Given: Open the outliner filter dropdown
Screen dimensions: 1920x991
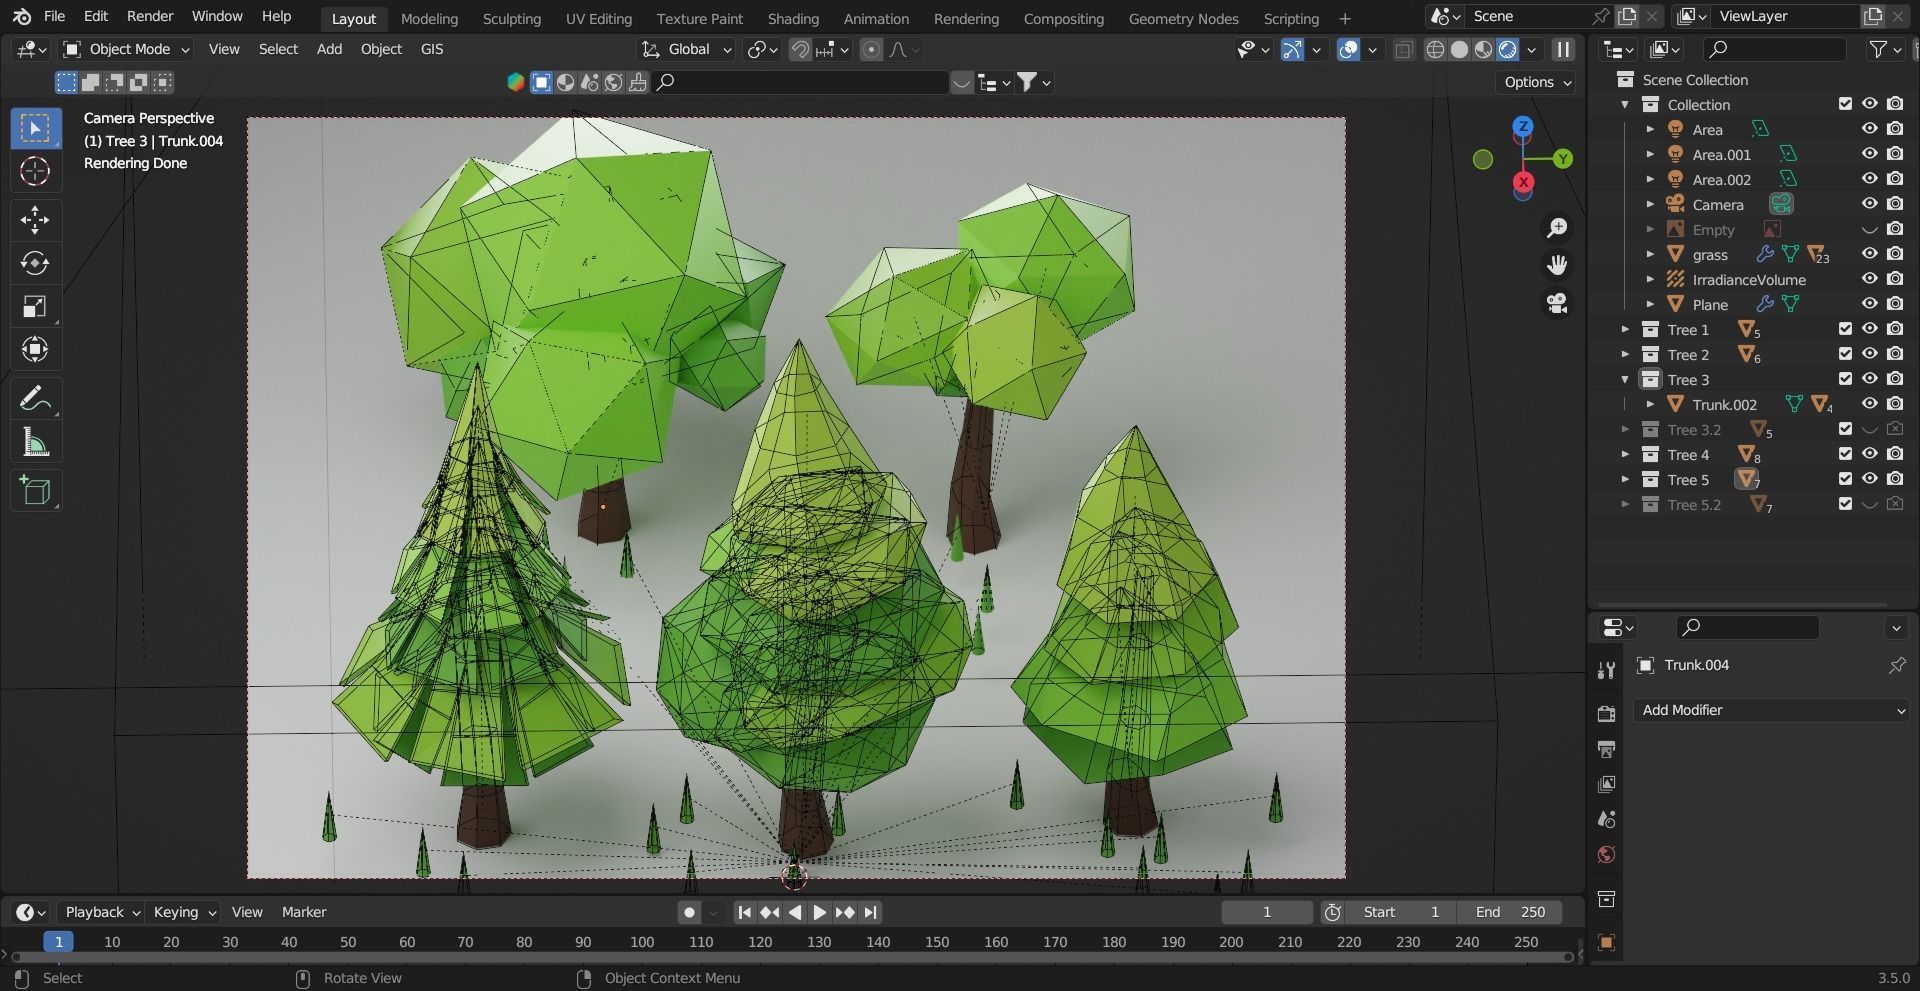Looking at the screenshot, I should click(x=1884, y=49).
